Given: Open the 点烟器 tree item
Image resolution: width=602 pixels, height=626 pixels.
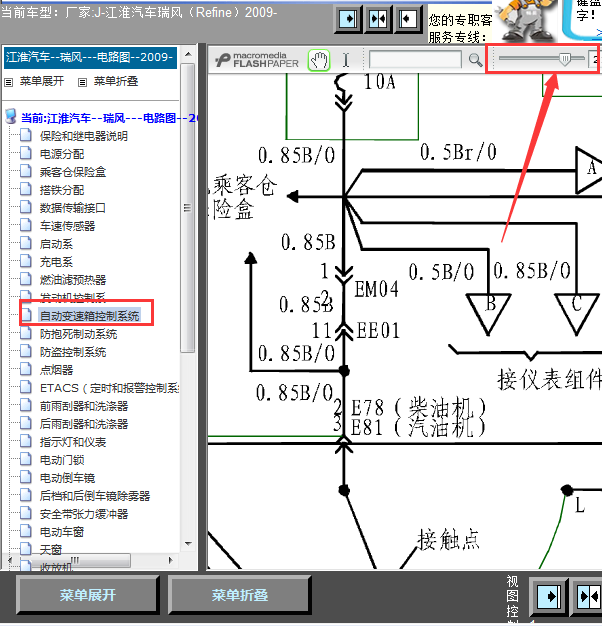Looking at the screenshot, I should (56, 370).
